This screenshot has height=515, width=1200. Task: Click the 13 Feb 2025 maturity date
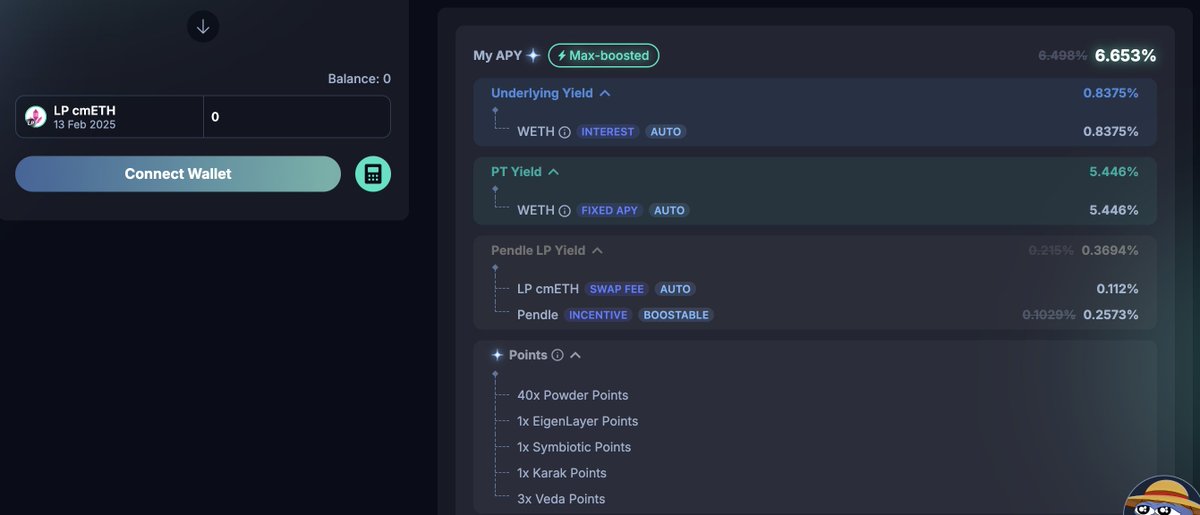point(86,124)
